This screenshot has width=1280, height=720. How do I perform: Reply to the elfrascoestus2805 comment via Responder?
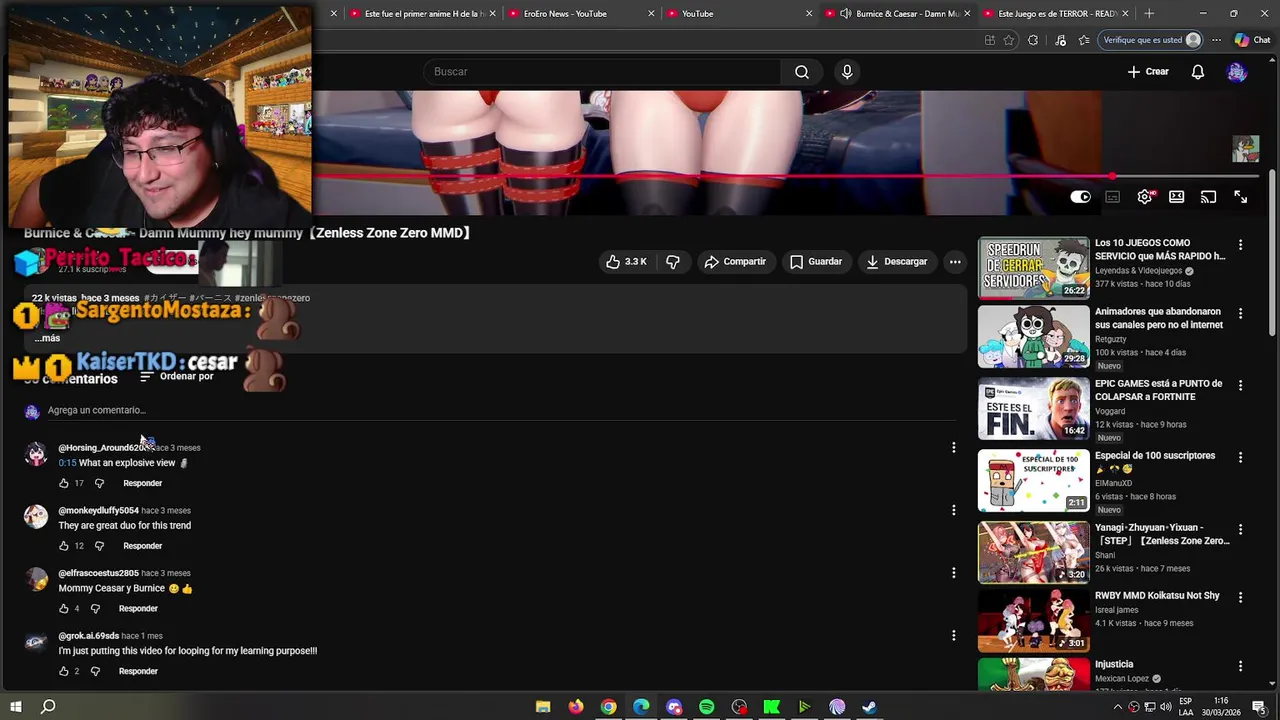(x=138, y=609)
